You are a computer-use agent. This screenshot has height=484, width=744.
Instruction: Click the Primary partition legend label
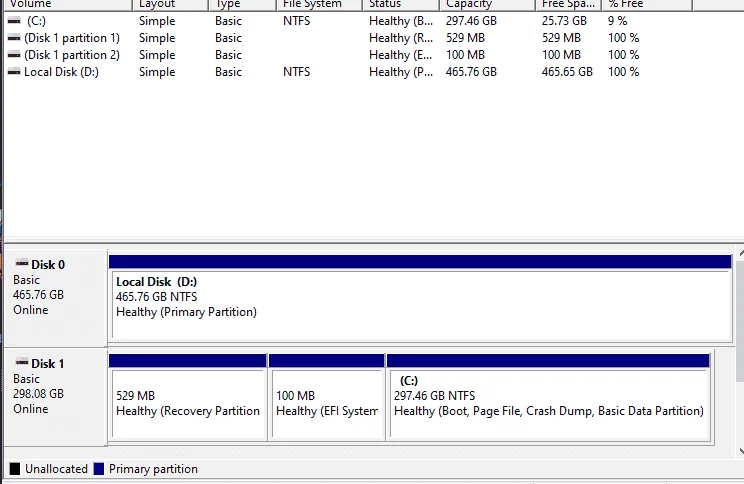click(153, 469)
